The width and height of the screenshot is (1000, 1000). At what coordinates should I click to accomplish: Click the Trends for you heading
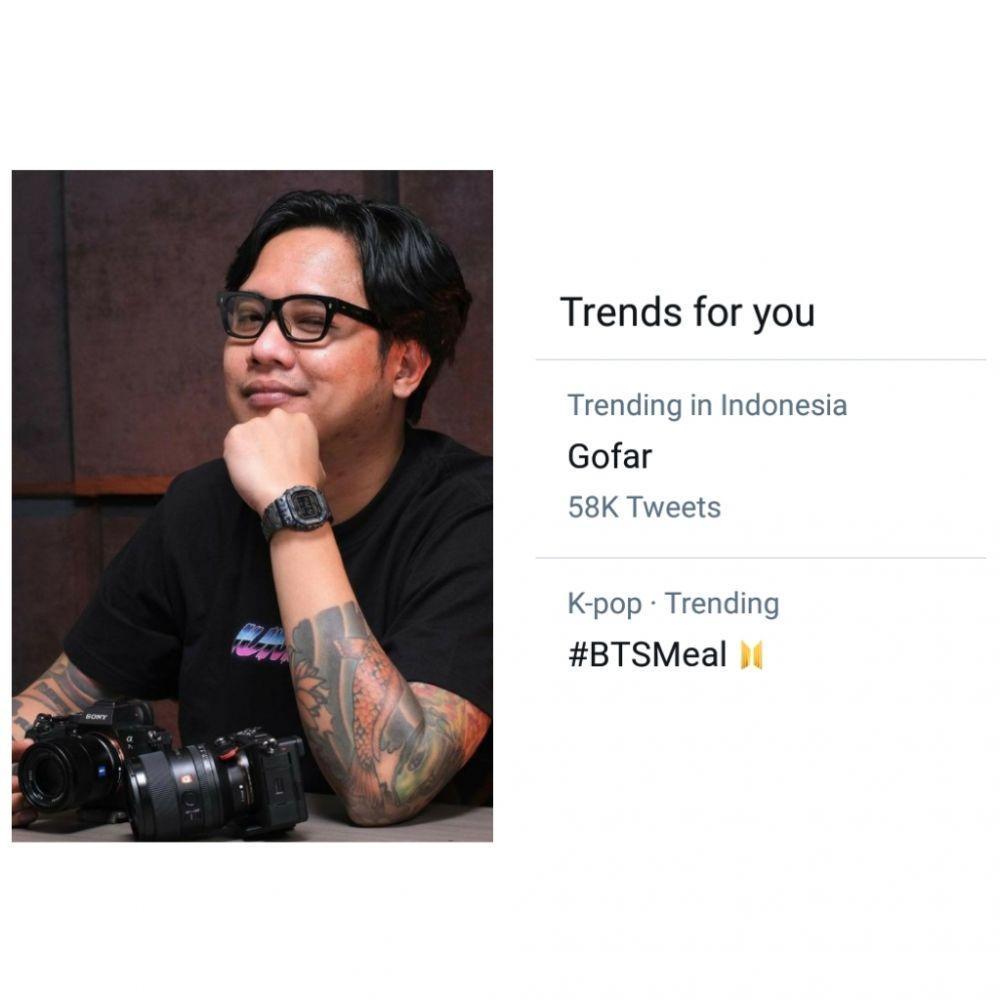point(688,312)
